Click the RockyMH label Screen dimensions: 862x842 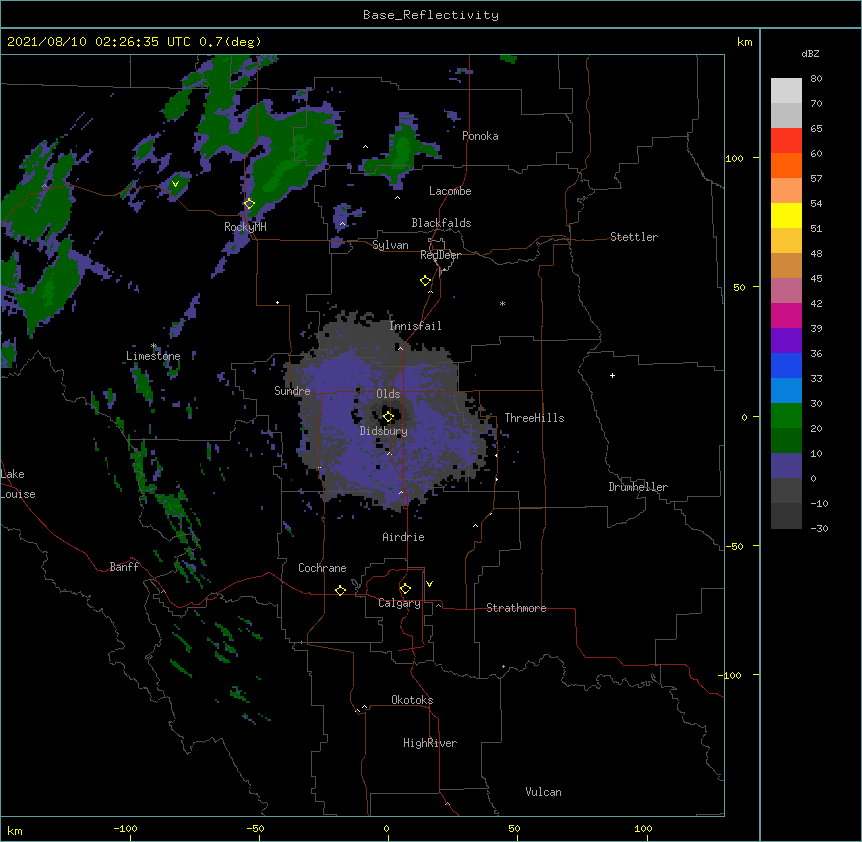245,227
